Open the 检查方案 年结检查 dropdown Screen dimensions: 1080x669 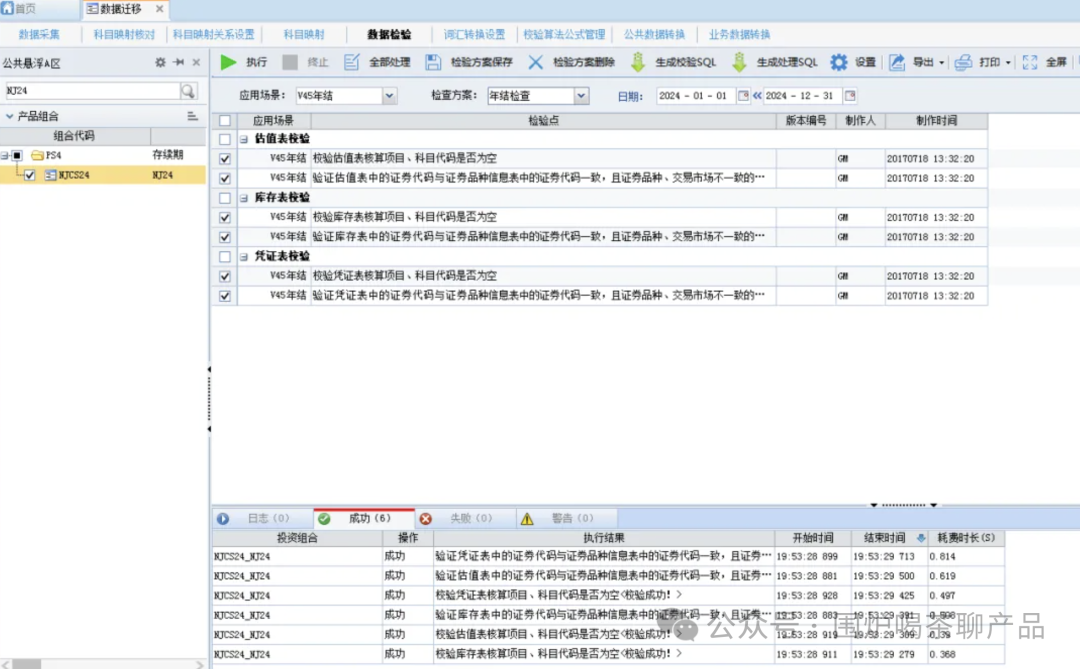581,96
